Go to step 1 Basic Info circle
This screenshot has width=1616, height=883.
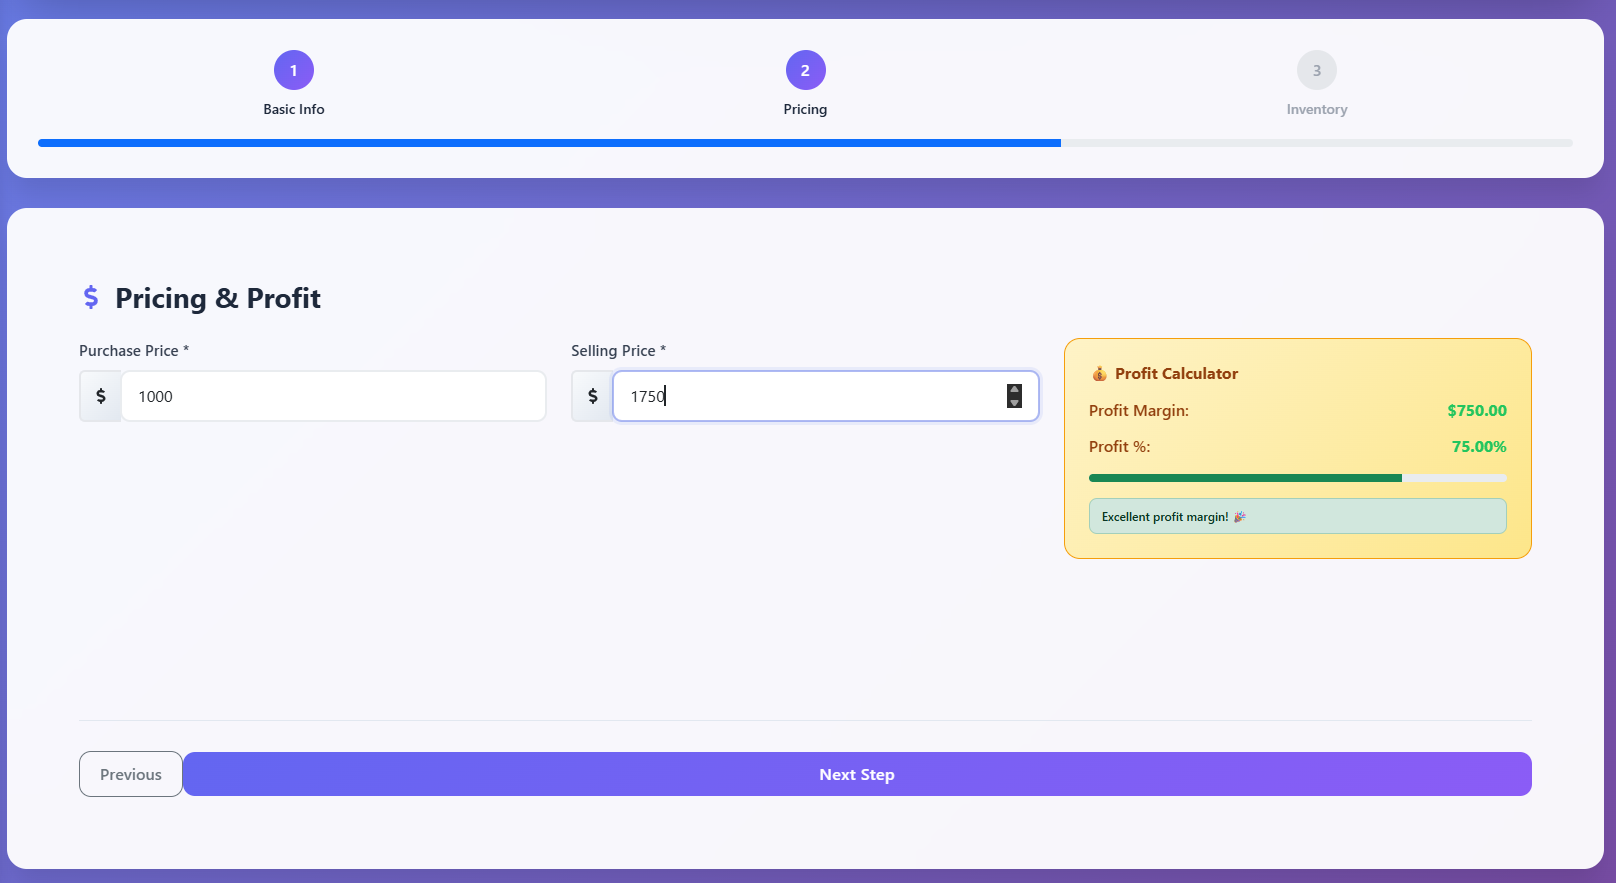[294, 70]
